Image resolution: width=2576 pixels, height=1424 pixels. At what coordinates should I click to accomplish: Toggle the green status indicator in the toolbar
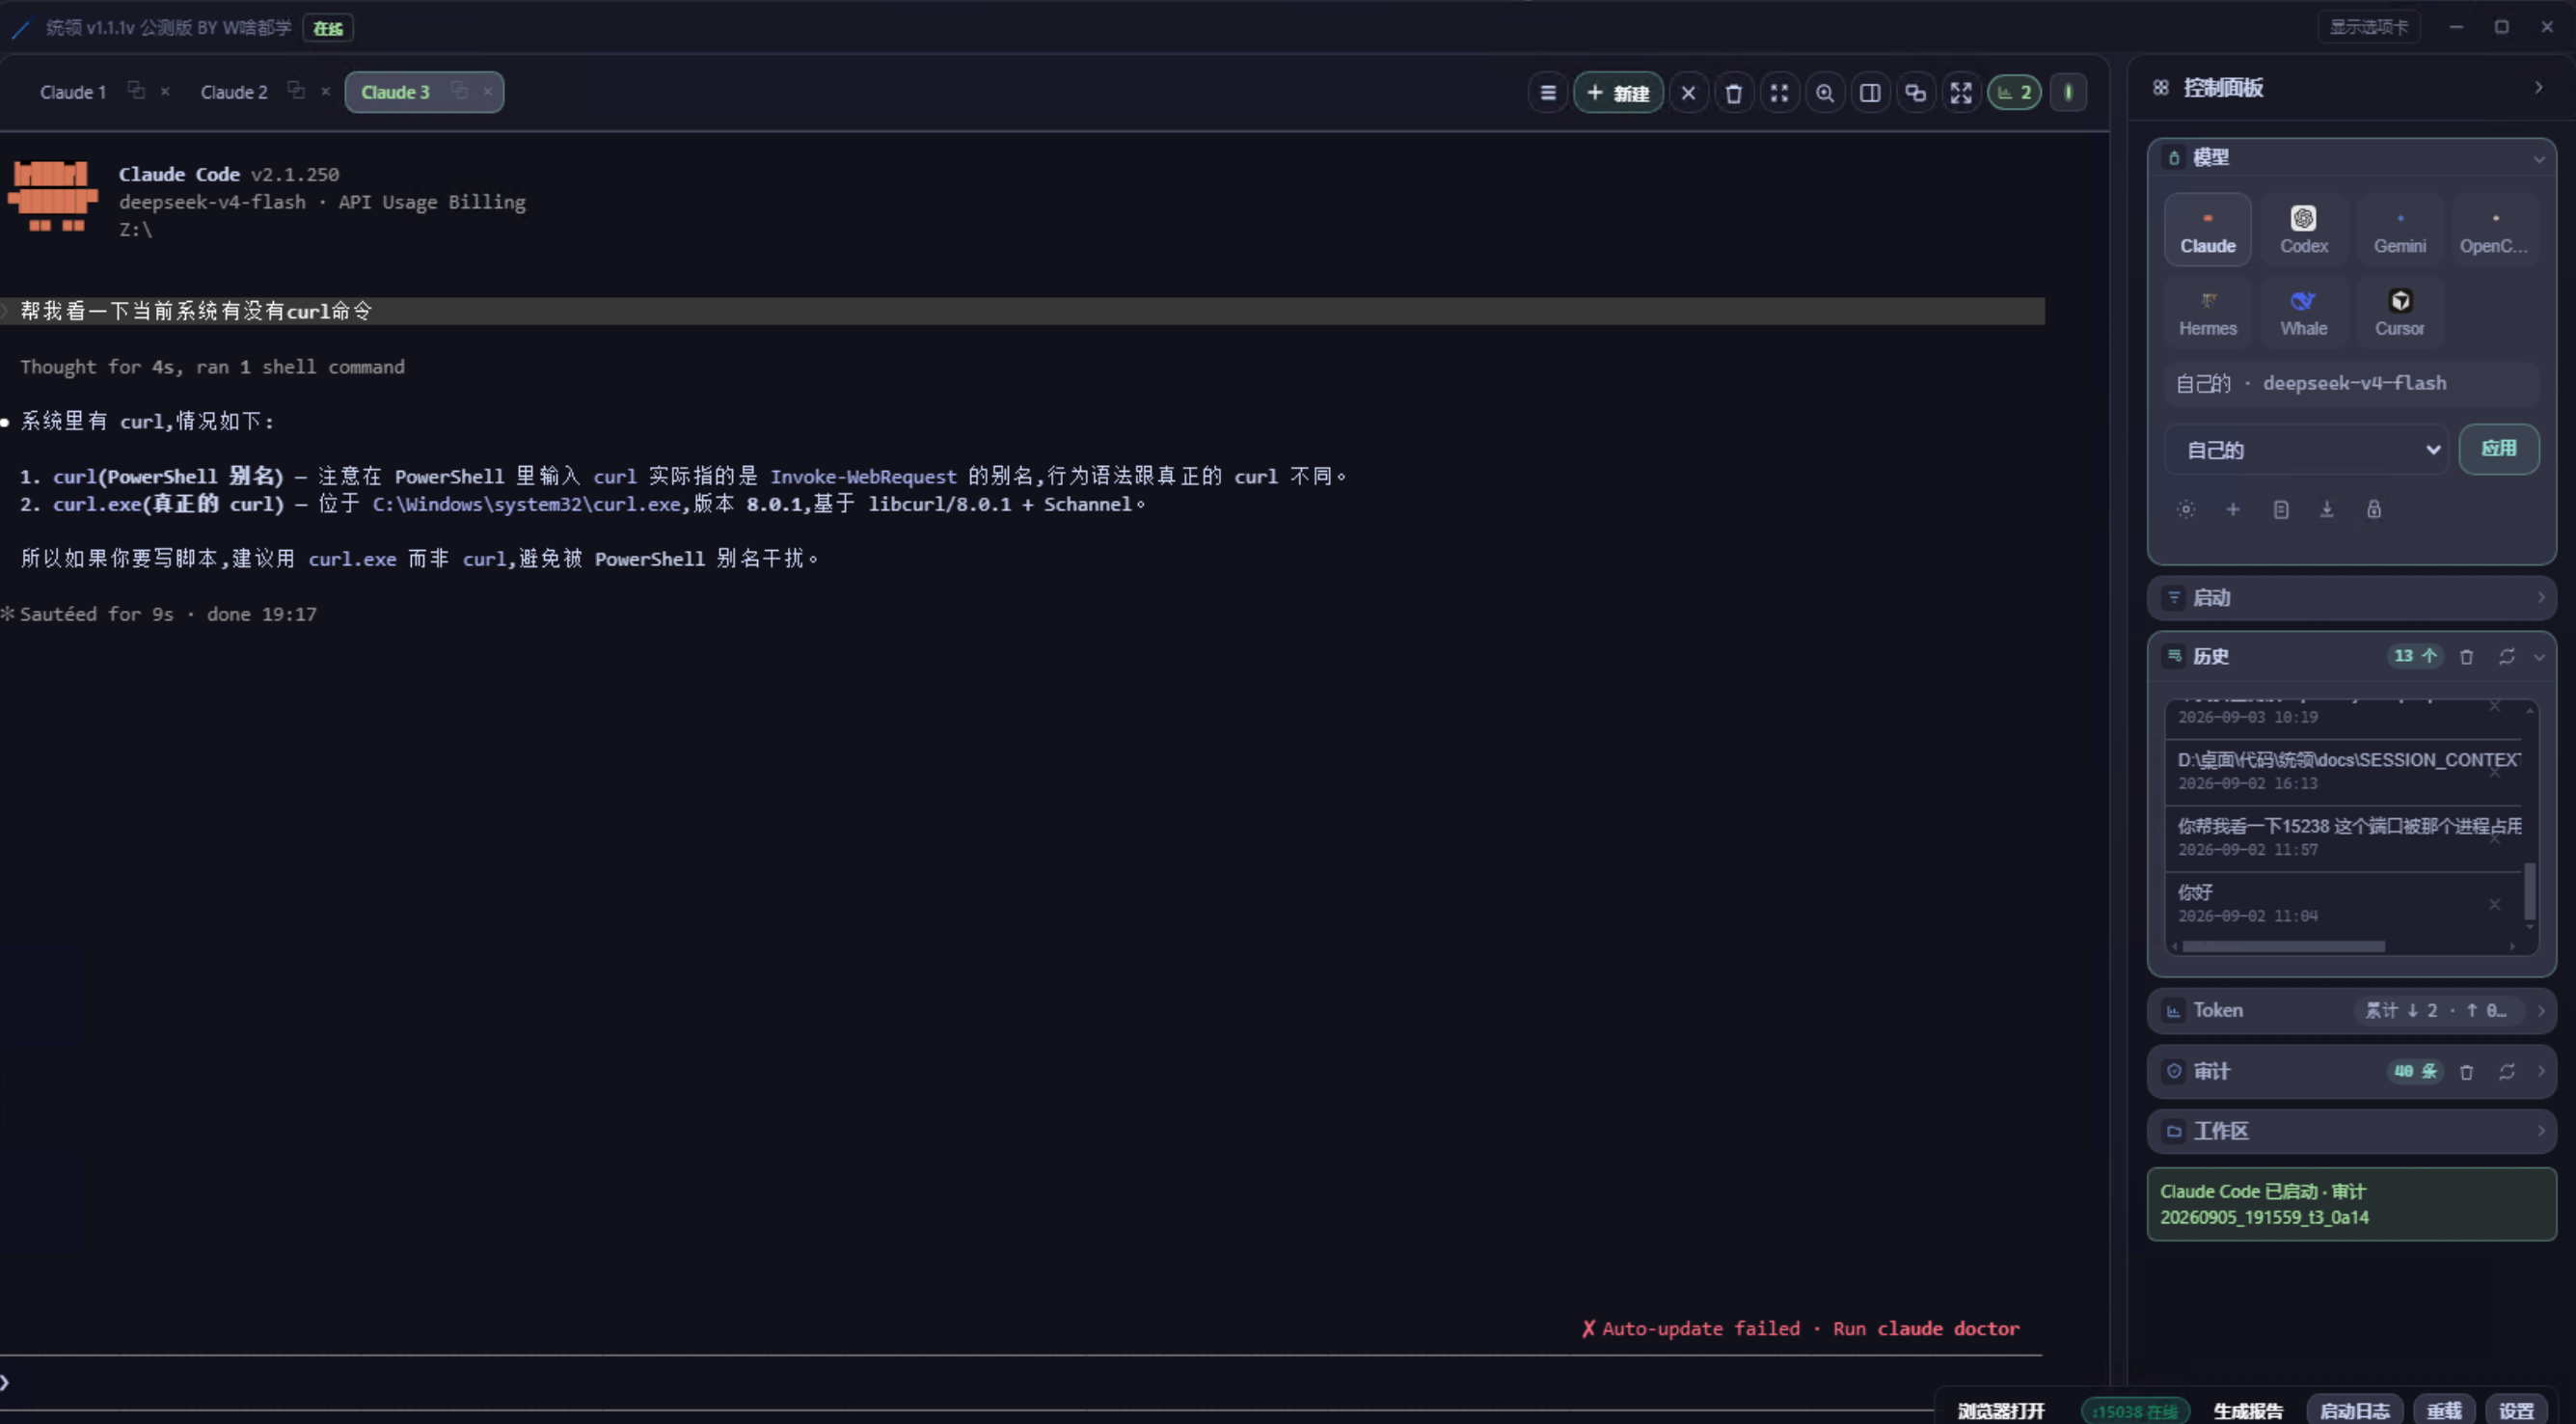click(x=2068, y=92)
